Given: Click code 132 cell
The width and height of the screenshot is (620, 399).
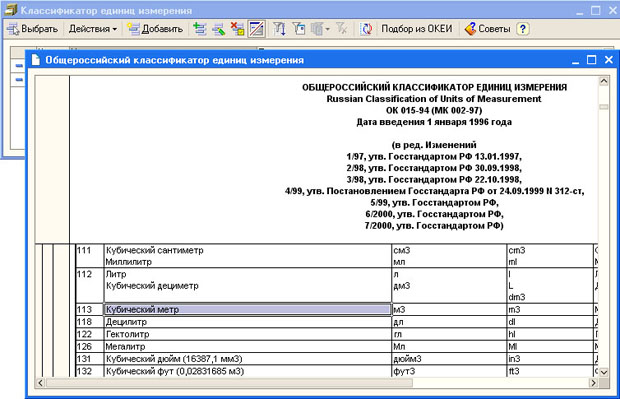Looking at the screenshot, I should tap(90, 371).
